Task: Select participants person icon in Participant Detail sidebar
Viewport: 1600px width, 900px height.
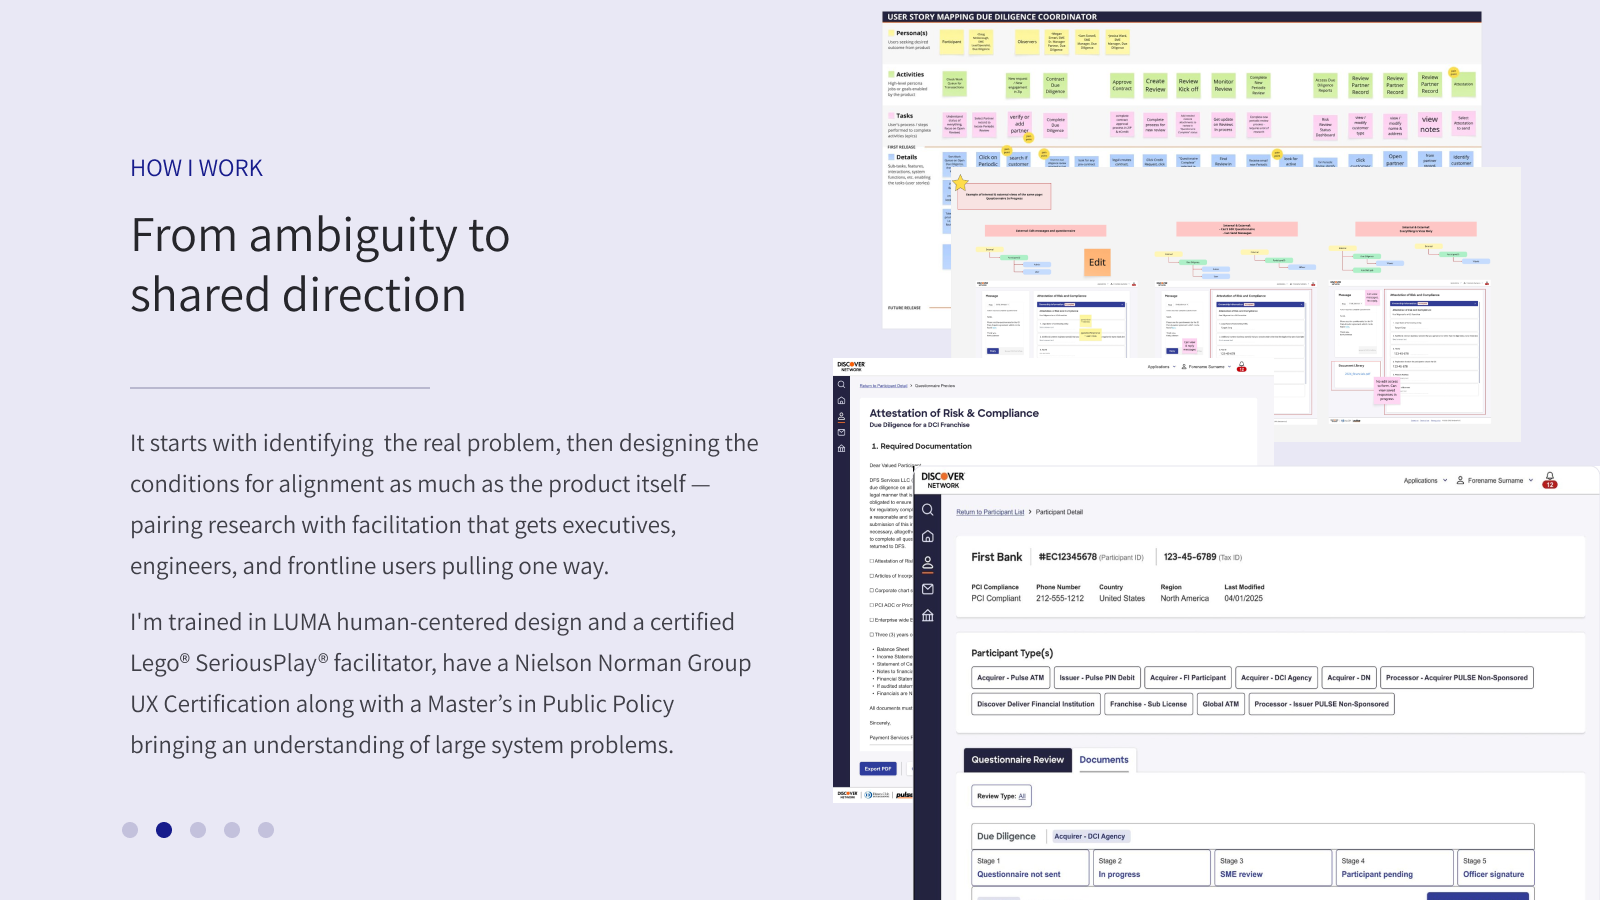Action: (x=928, y=563)
